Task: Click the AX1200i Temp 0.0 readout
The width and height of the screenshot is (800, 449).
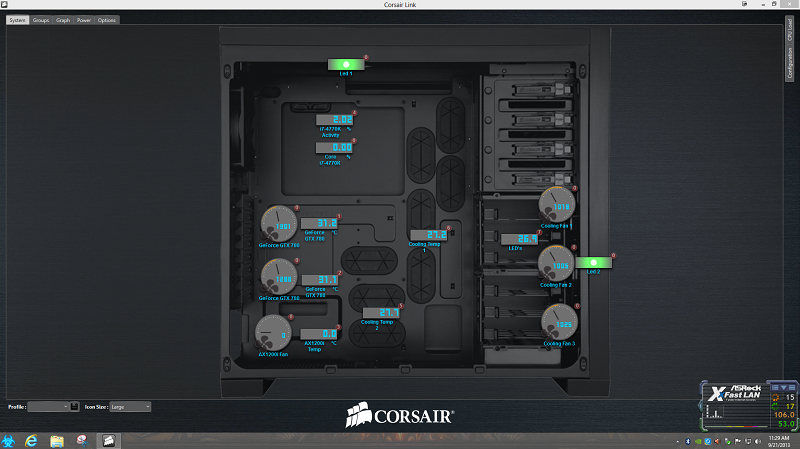Action: point(319,334)
